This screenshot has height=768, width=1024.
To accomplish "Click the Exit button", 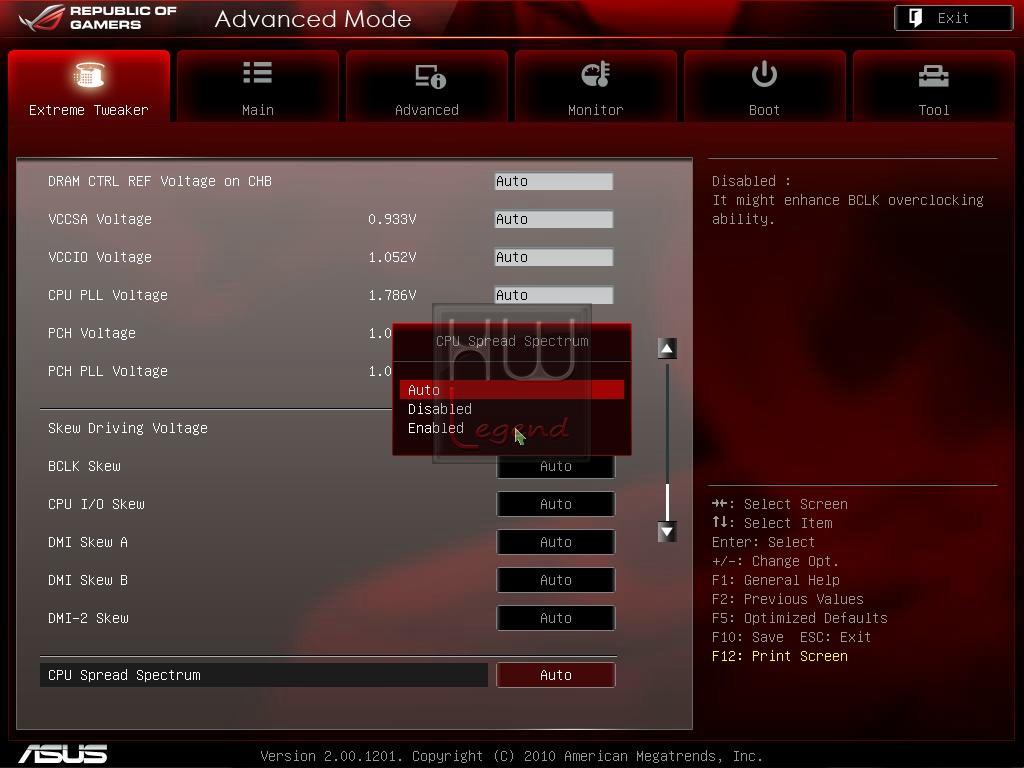I will 953,18.
